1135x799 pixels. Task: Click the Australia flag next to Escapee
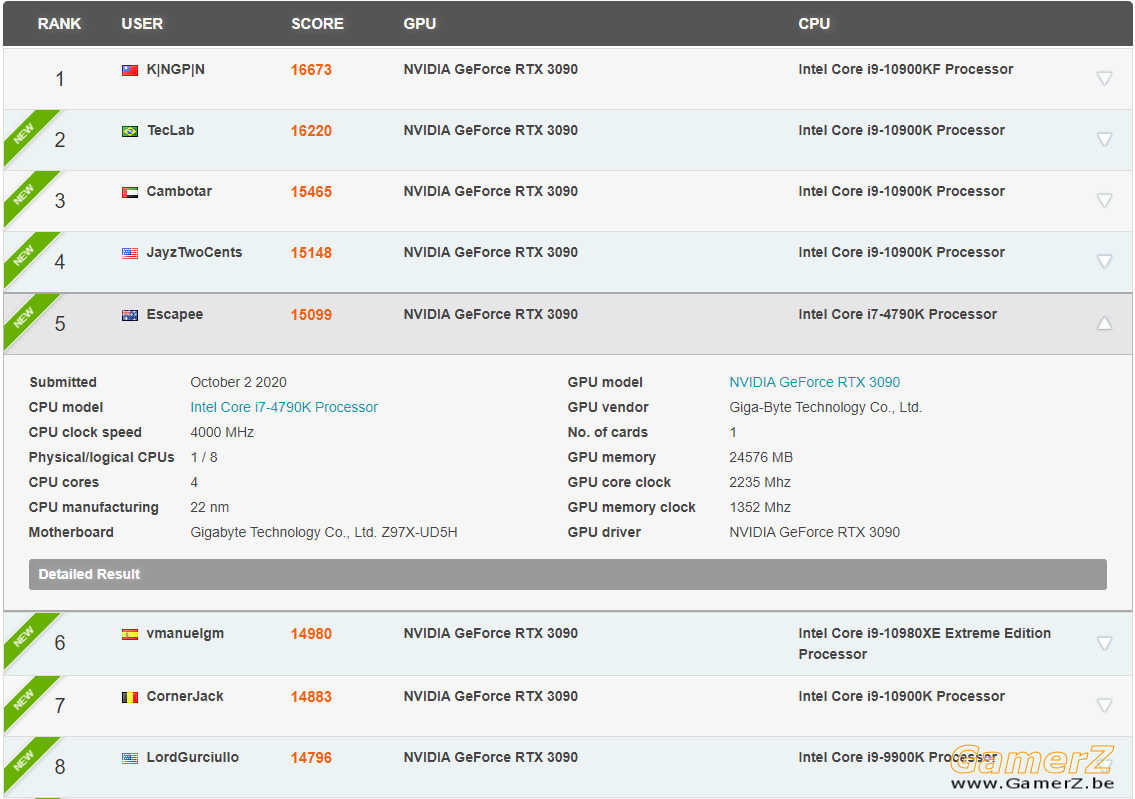(x=130, y=315)
